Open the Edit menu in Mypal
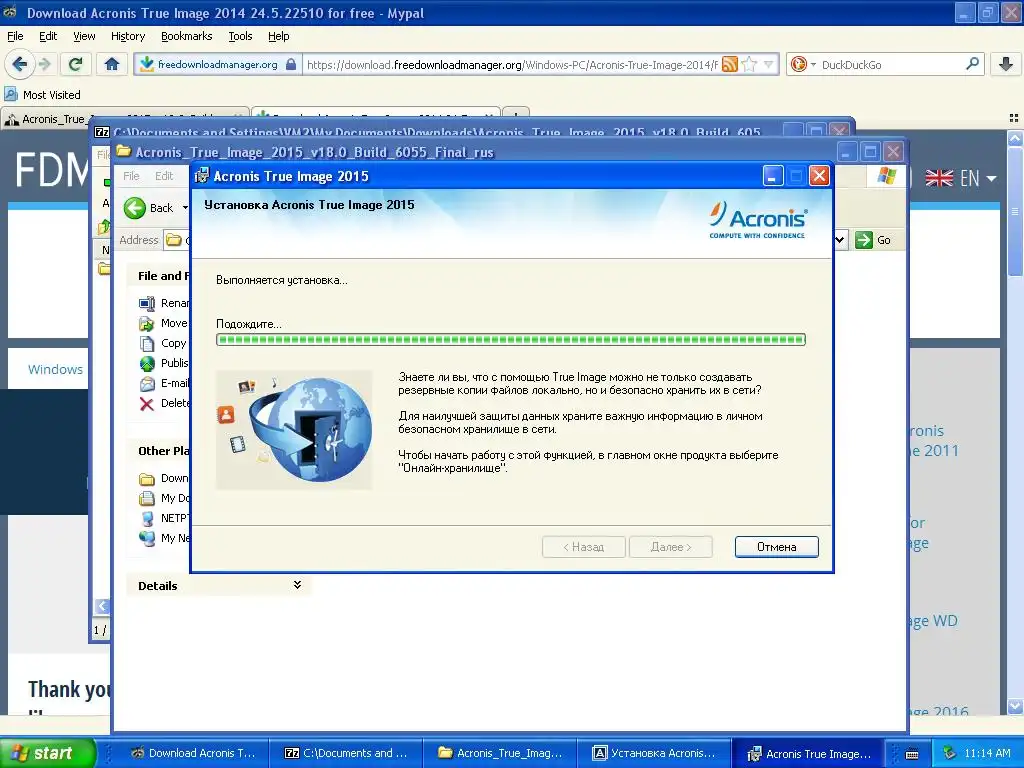This screenshot has height=768, width=1024. pyautogui.click(x=48, y=36)
